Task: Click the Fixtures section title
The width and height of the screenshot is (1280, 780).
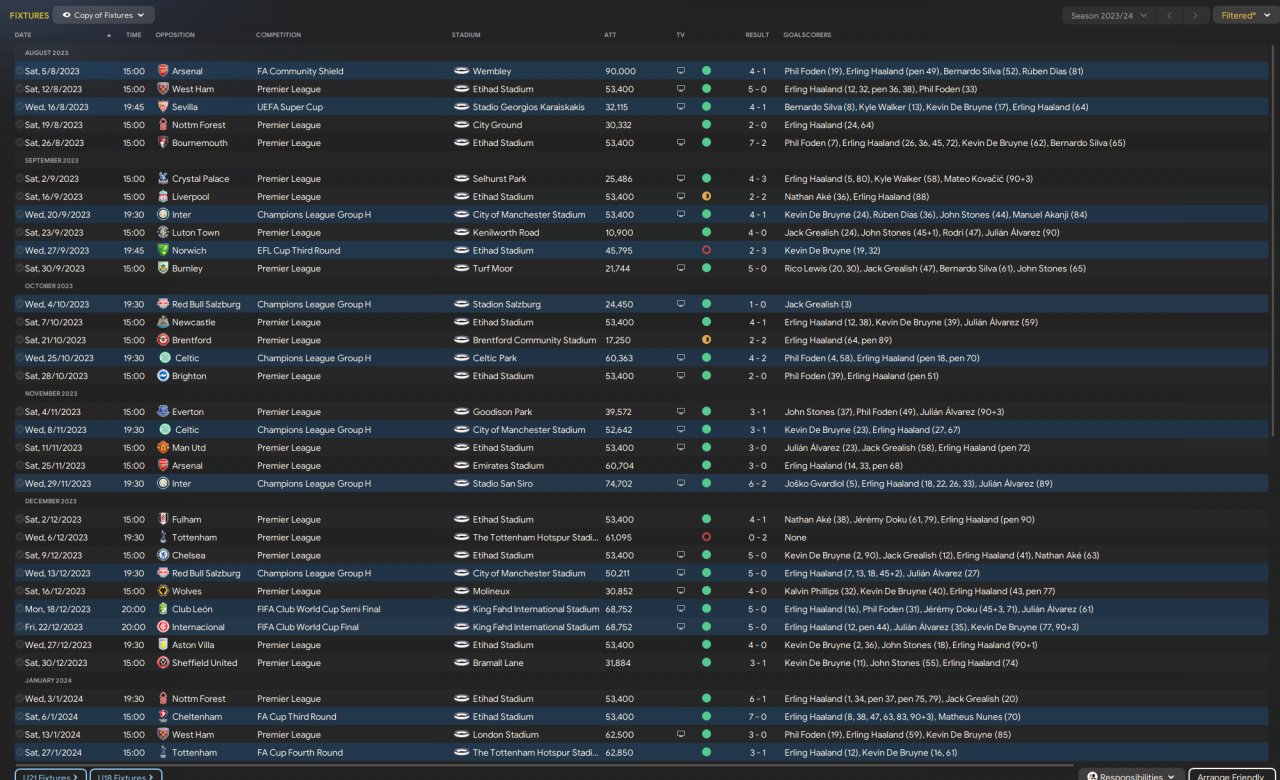Action: pos(29,16)
